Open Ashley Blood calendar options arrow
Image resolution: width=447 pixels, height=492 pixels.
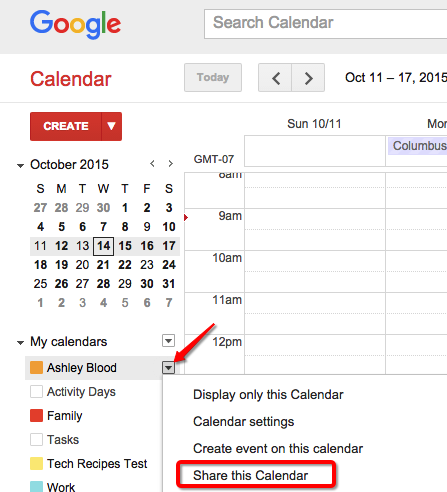tap(169, 368)
